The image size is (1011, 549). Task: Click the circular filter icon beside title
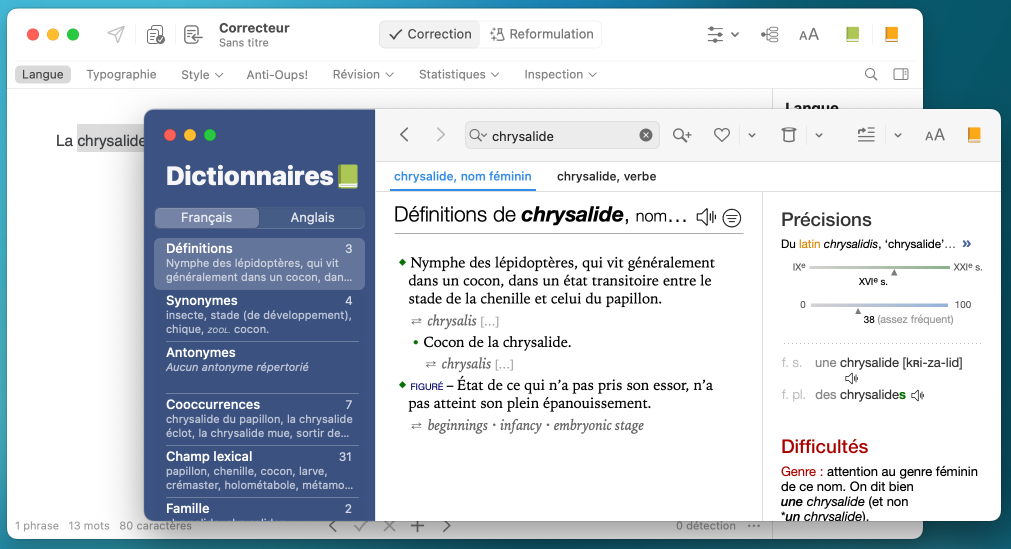pos(732,217)
